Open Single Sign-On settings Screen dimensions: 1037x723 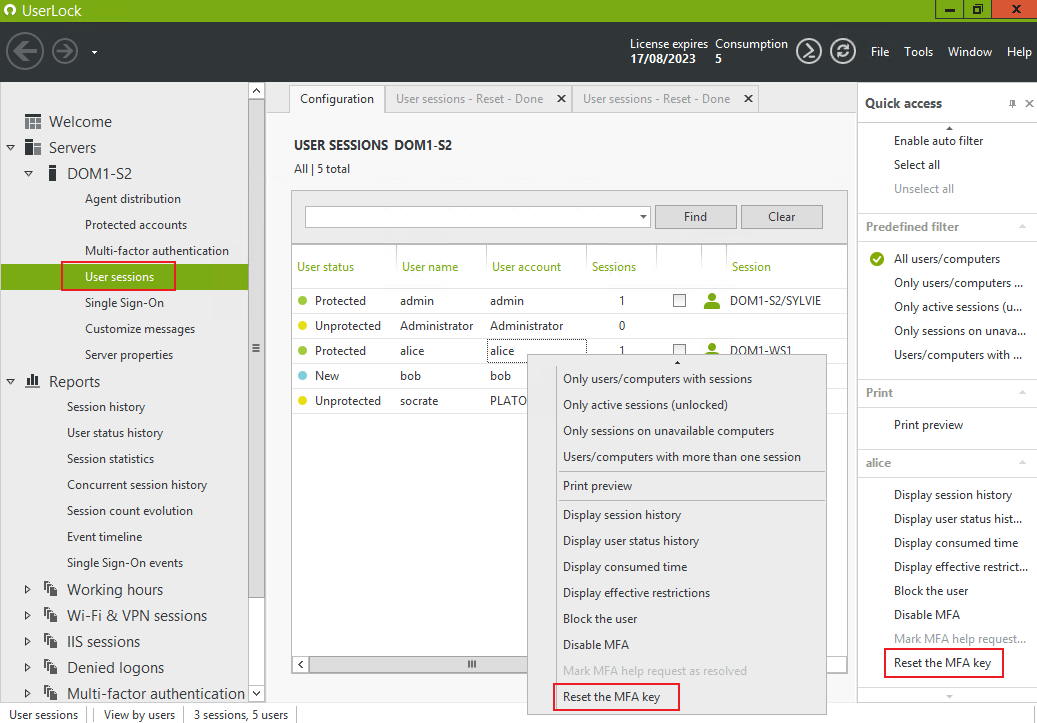[x=124, y=303]
